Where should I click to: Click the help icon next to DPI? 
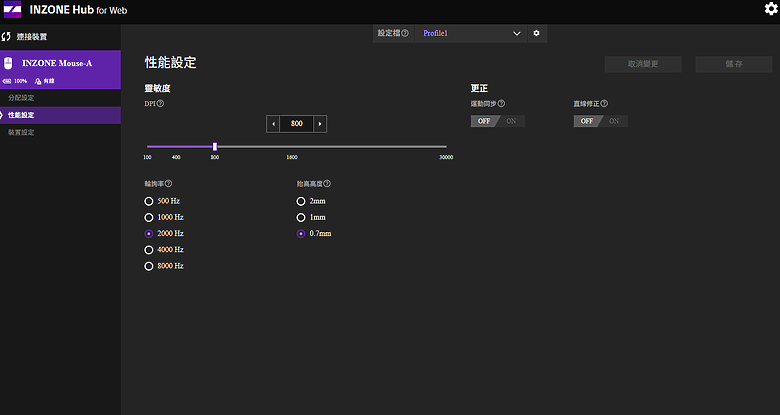tap(160, 104)
